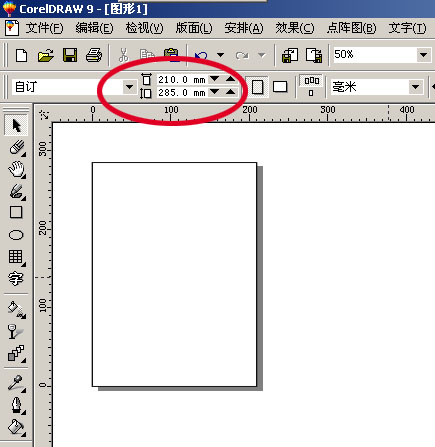Open the 效果(C) menu
The image size is (435, 447).
(295, 28)
